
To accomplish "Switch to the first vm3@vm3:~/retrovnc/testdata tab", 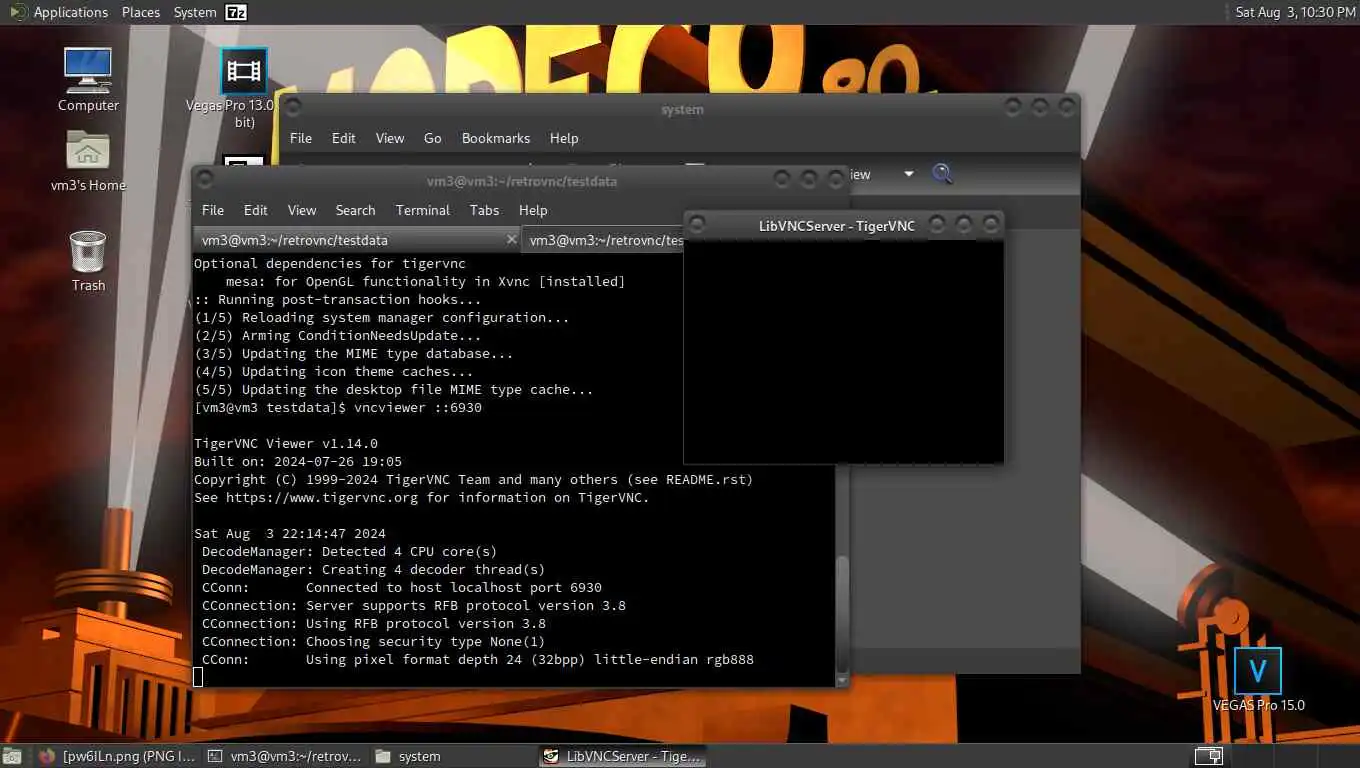I will [356, 240].
